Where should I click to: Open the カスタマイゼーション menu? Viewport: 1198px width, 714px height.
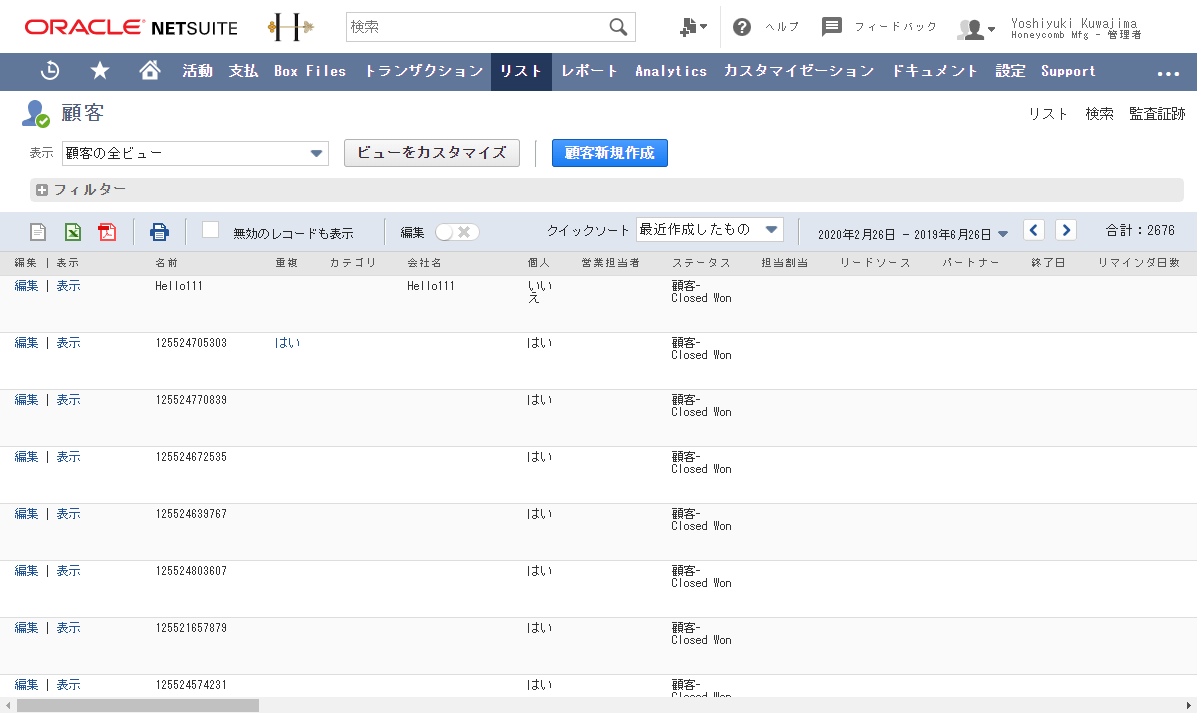[x=798, y=71]
